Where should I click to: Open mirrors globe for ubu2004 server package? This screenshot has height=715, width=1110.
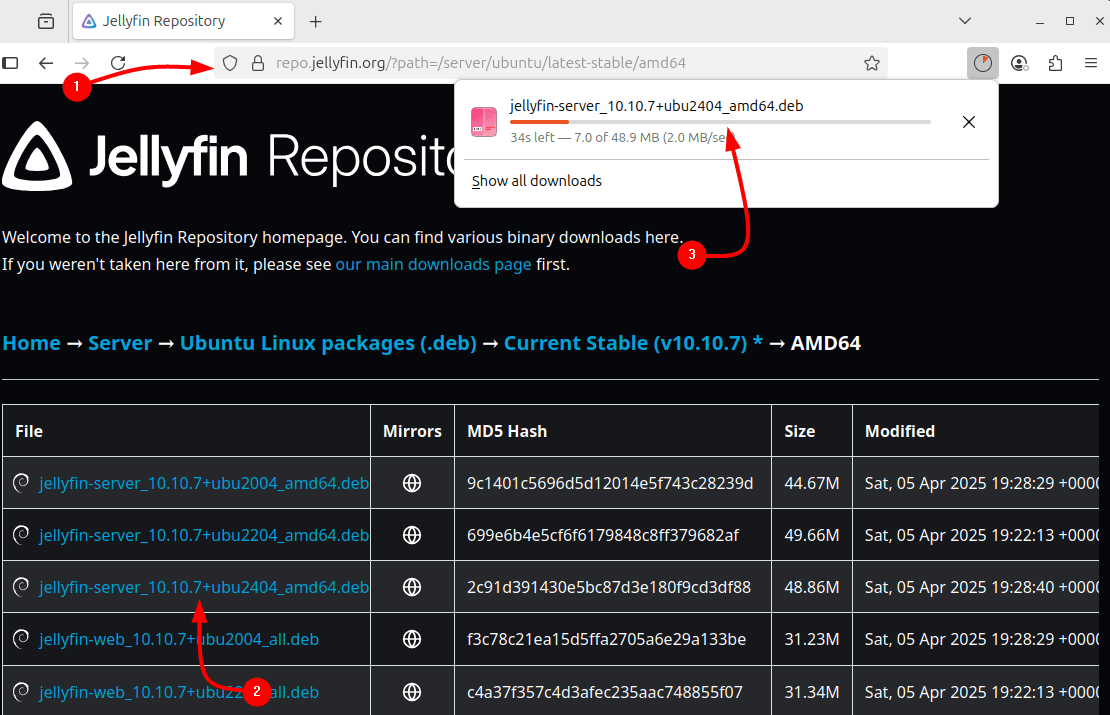[x=412, y=484]
